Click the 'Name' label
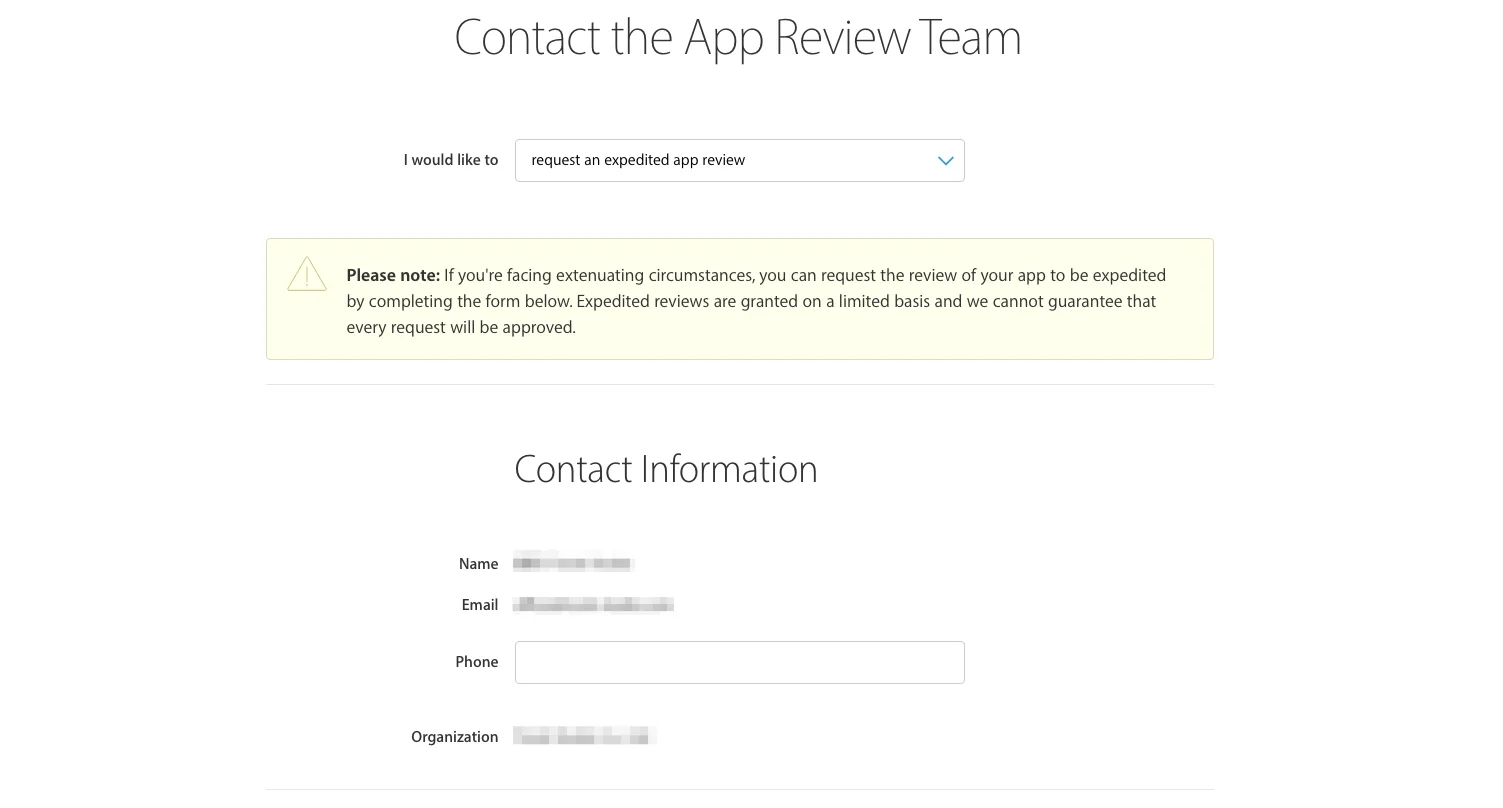The height and width of the screenshot is (808, 1503). coord(478,564)
